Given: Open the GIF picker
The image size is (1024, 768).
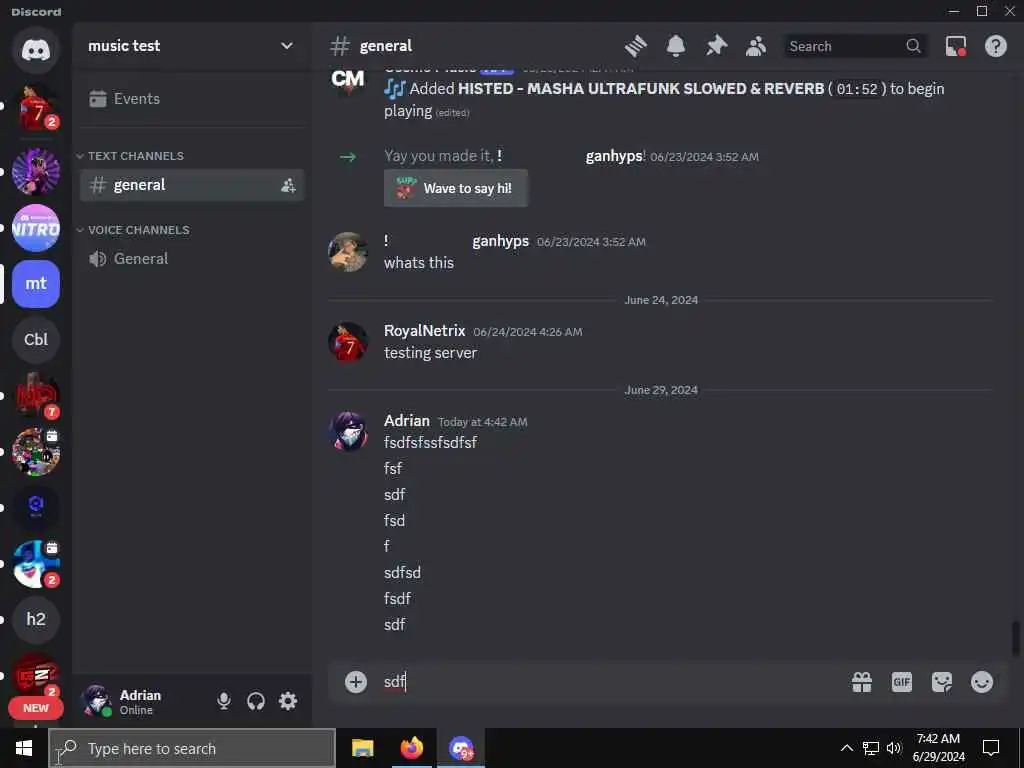Looking at the screenshot, I should (901, 682).
